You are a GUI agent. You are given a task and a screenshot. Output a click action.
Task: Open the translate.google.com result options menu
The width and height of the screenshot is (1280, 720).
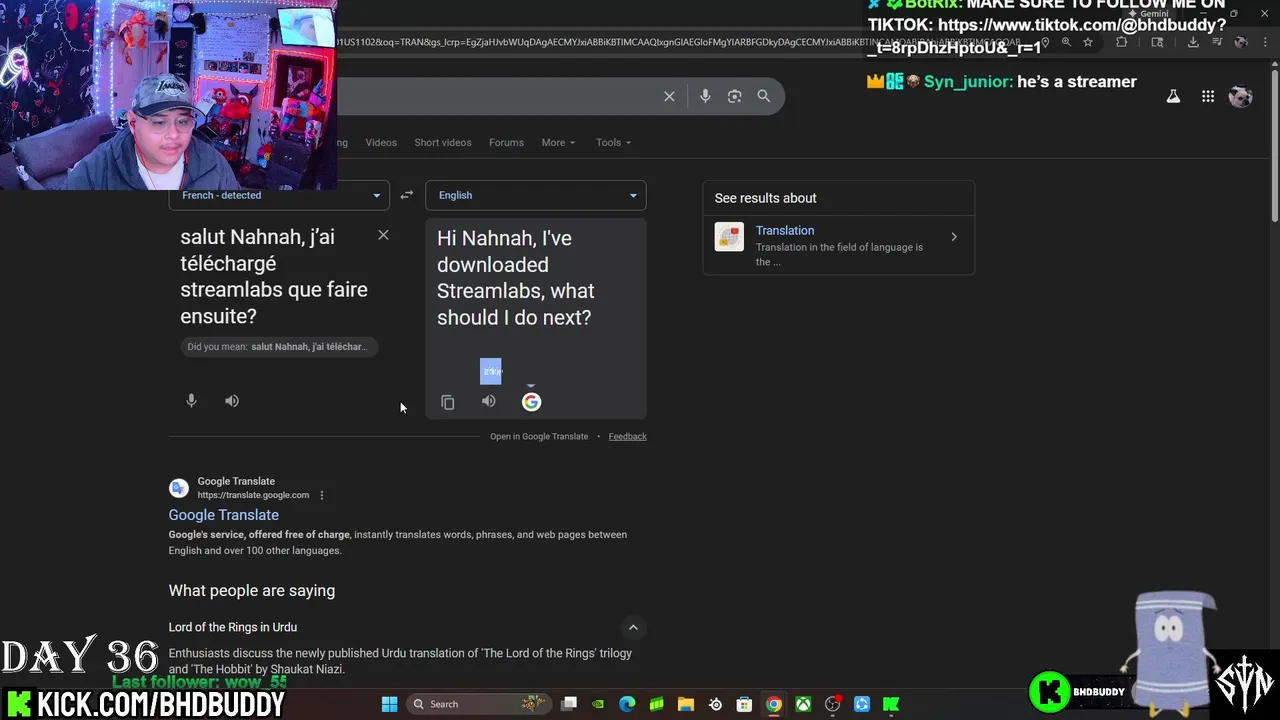321,495
